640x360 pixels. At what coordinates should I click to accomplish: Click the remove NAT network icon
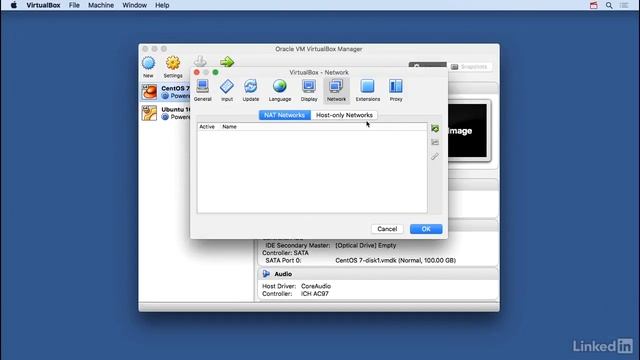pos(435,142)
